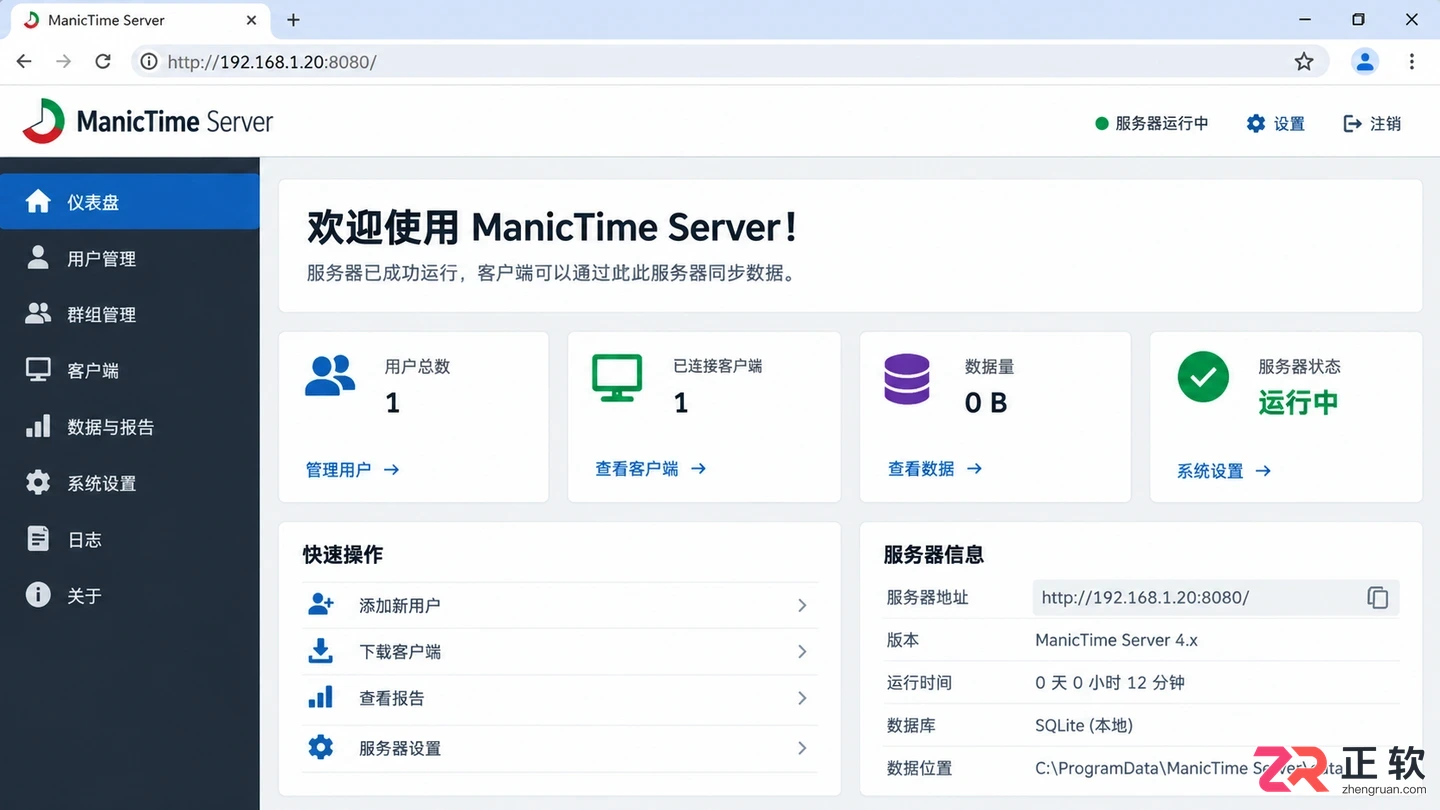
Task: Click the 服务器运行中 status text
Action: pos(1162,123)
